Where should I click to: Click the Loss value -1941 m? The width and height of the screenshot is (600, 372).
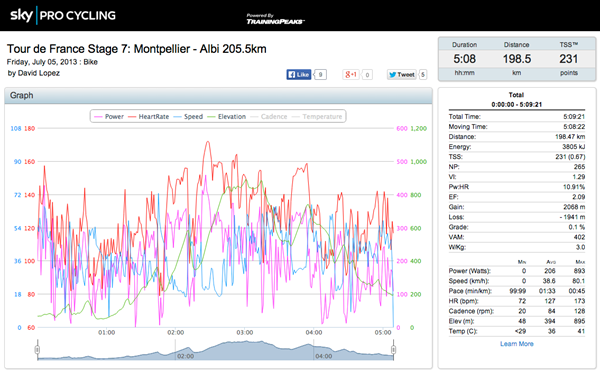[572, 217]
